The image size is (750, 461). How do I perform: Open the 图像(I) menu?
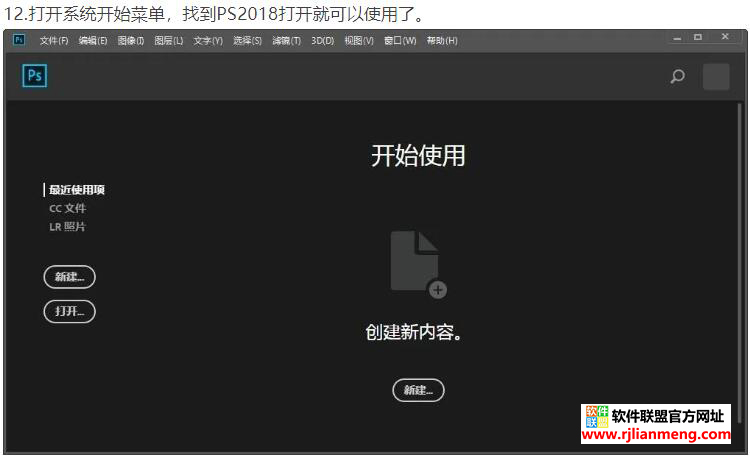point(131,41)
